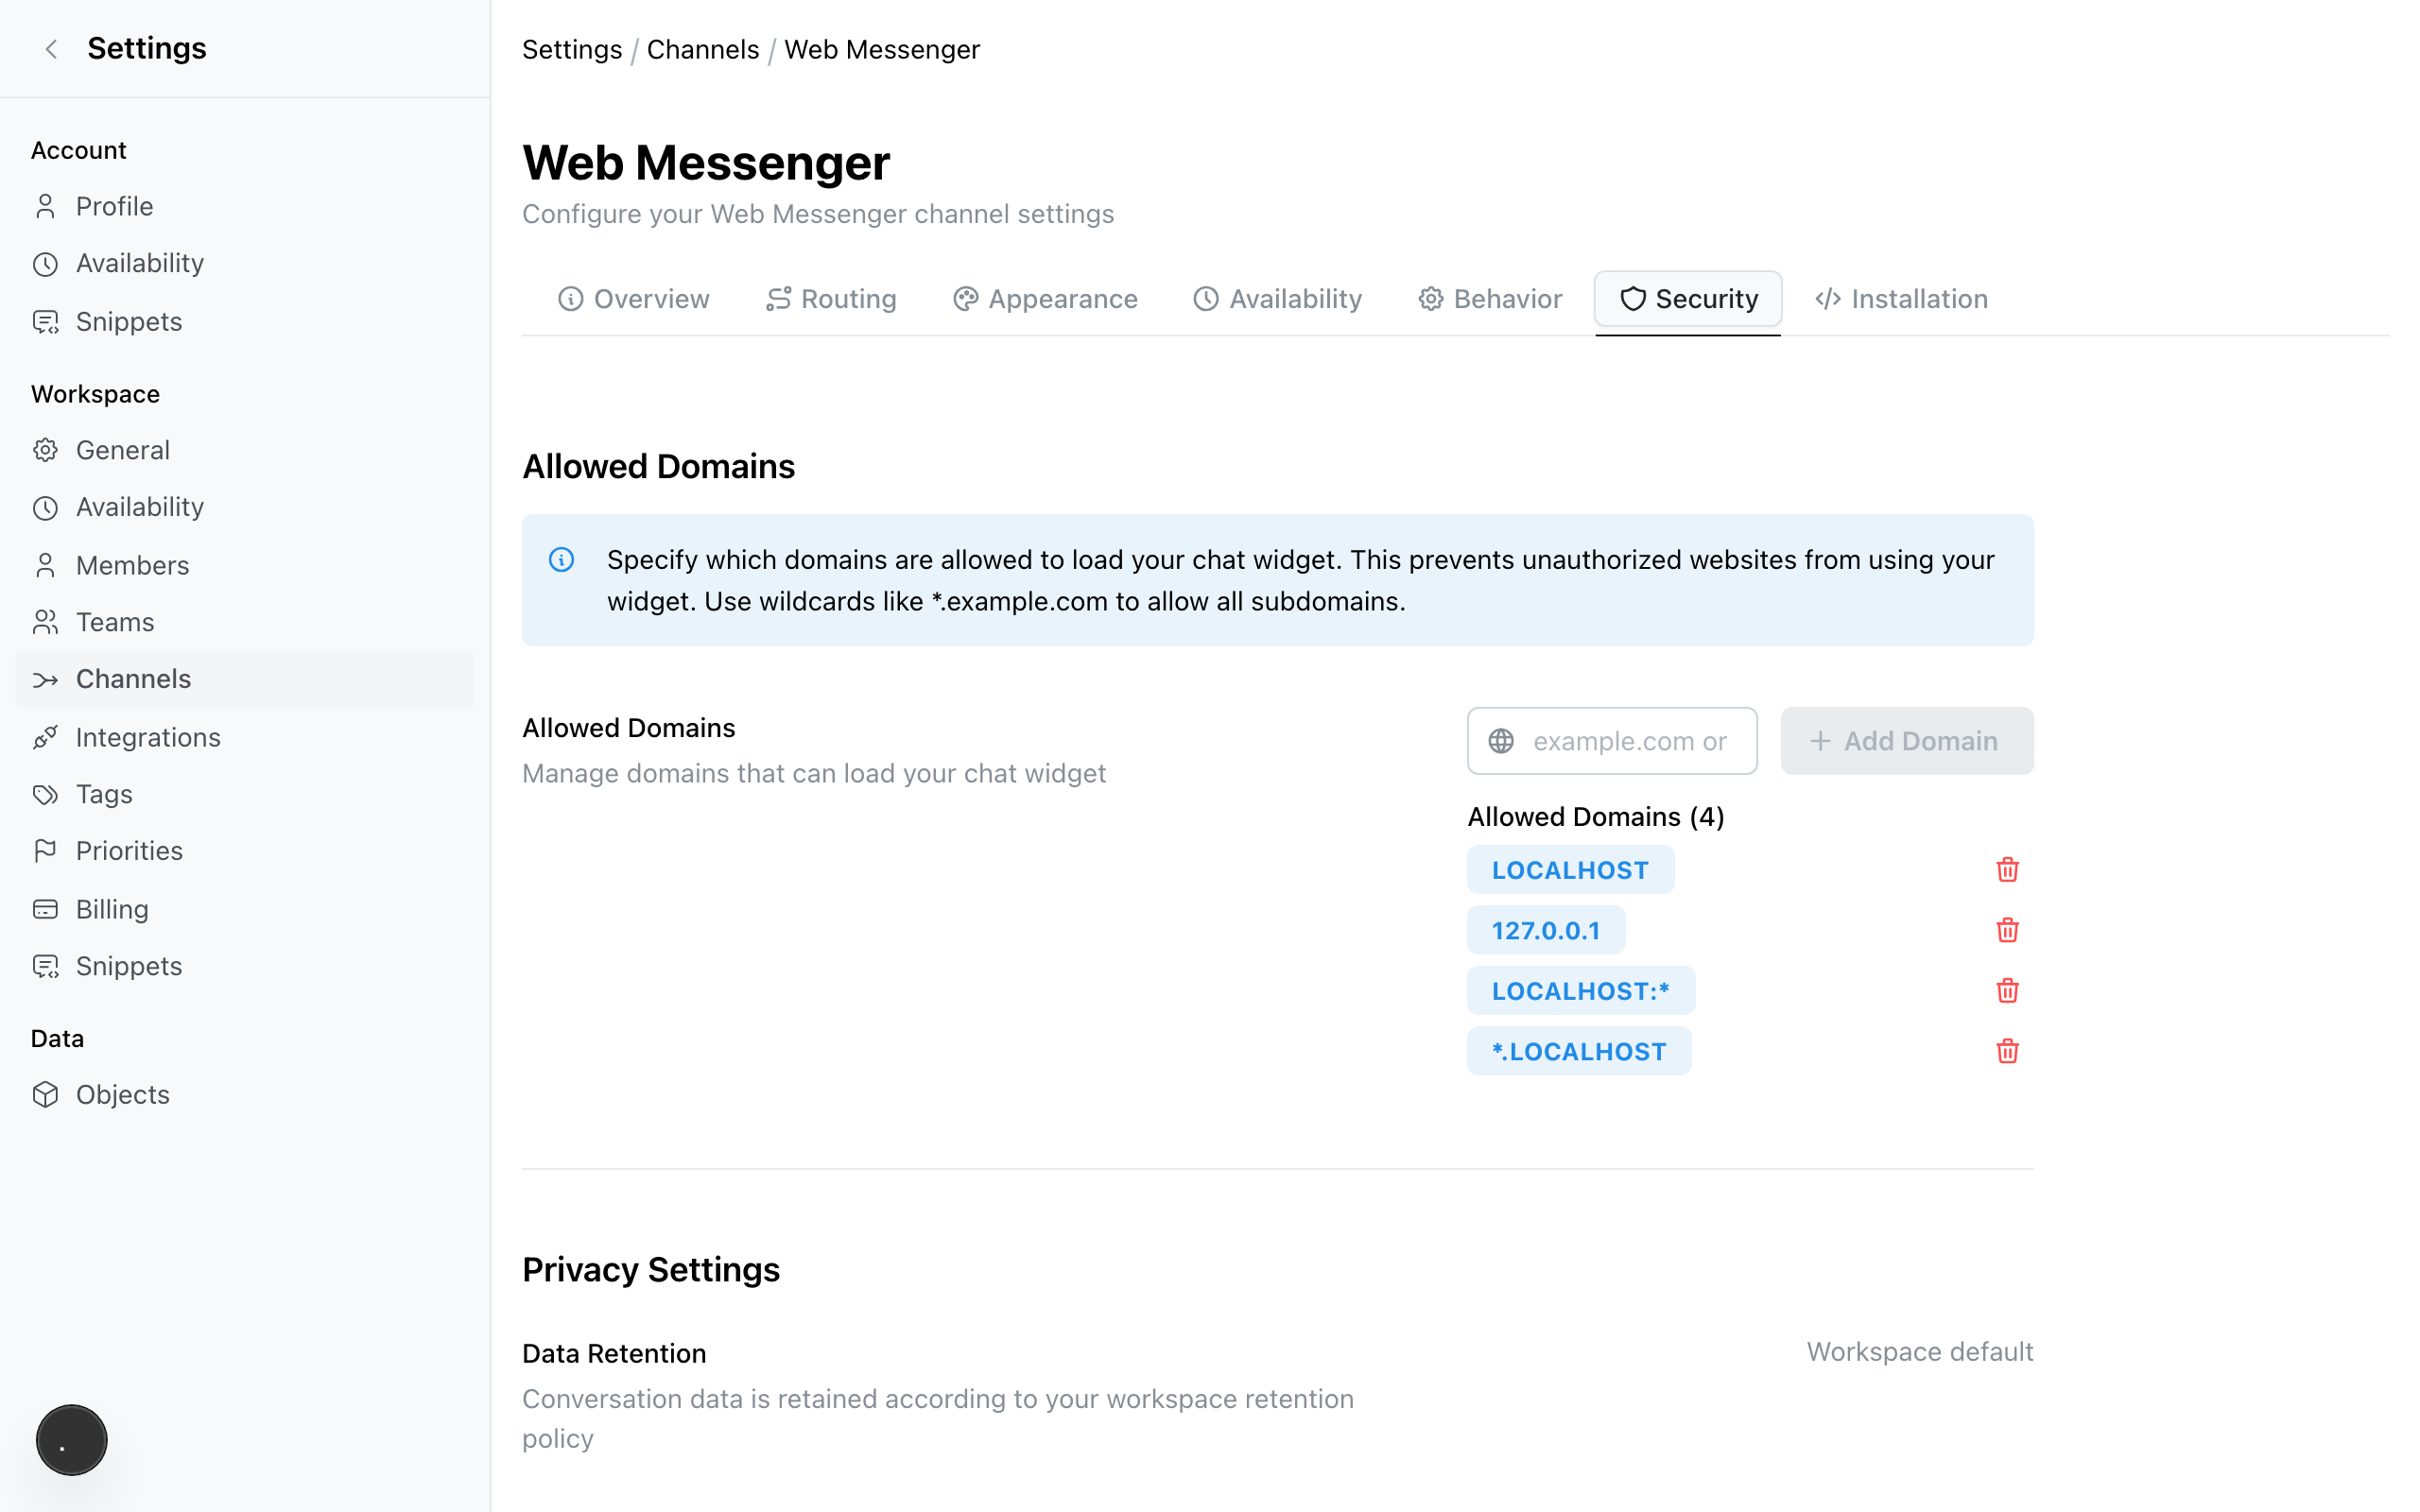Open Objects under Data
Viewport: 2420px width, 1512px height.
click(x=245, y=1094)
